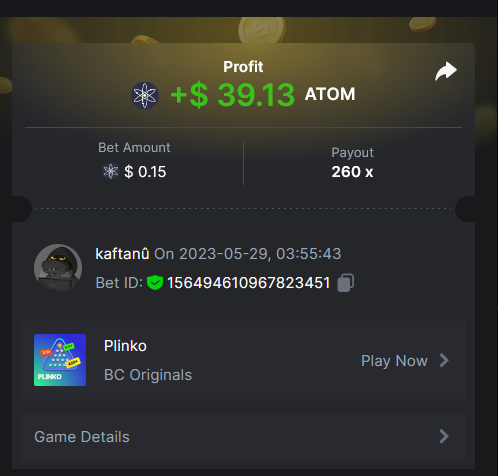Click the profit amount +$ 39.13
Image resolution: width=498 pixels, height=476 pixels.
click(x=232, y=95)
